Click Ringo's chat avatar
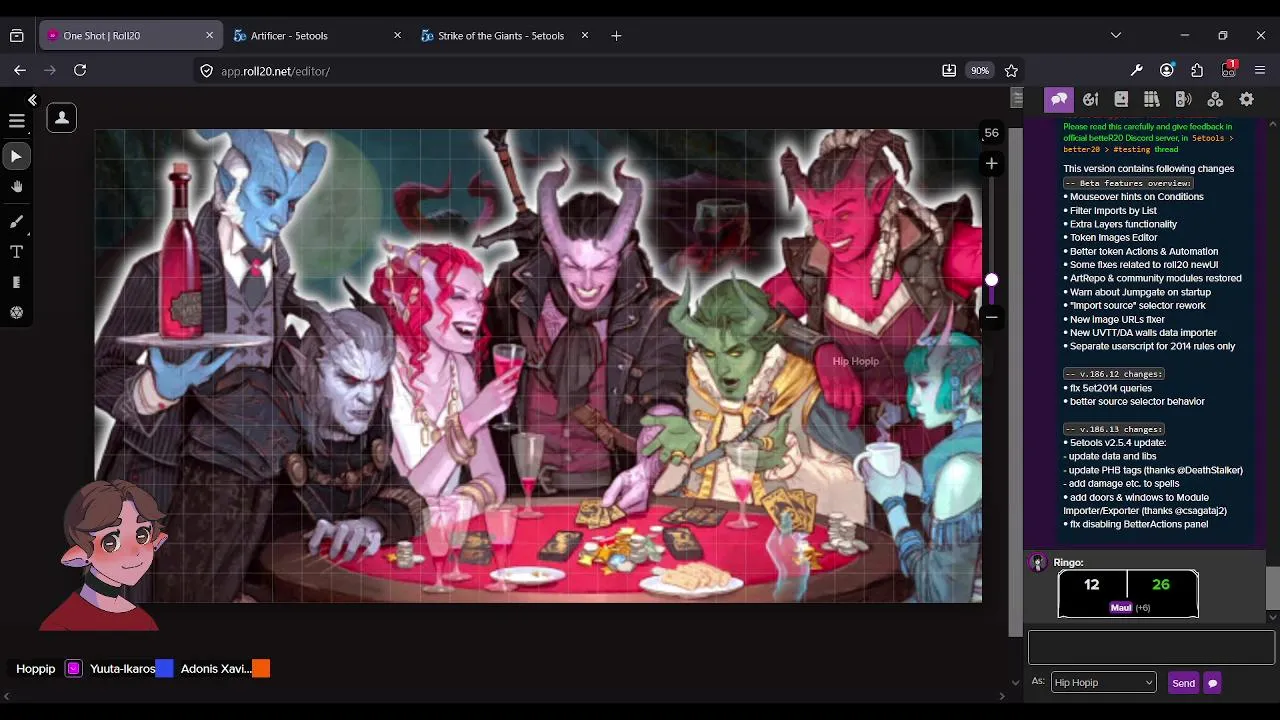The height and width of the screenshot is (720, 1280). pyautogui.click(x=1038, y=563)
